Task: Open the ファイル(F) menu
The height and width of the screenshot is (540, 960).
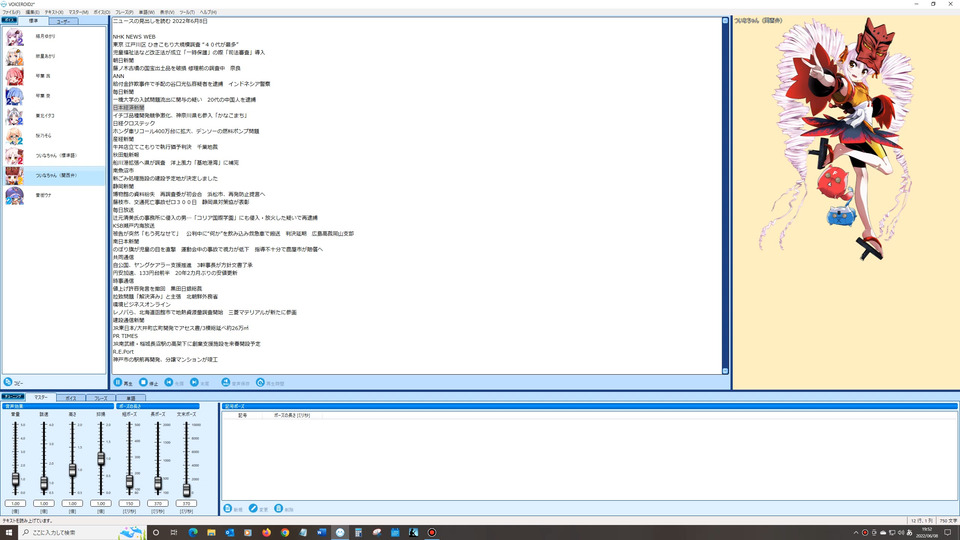Action: point(11,12)
